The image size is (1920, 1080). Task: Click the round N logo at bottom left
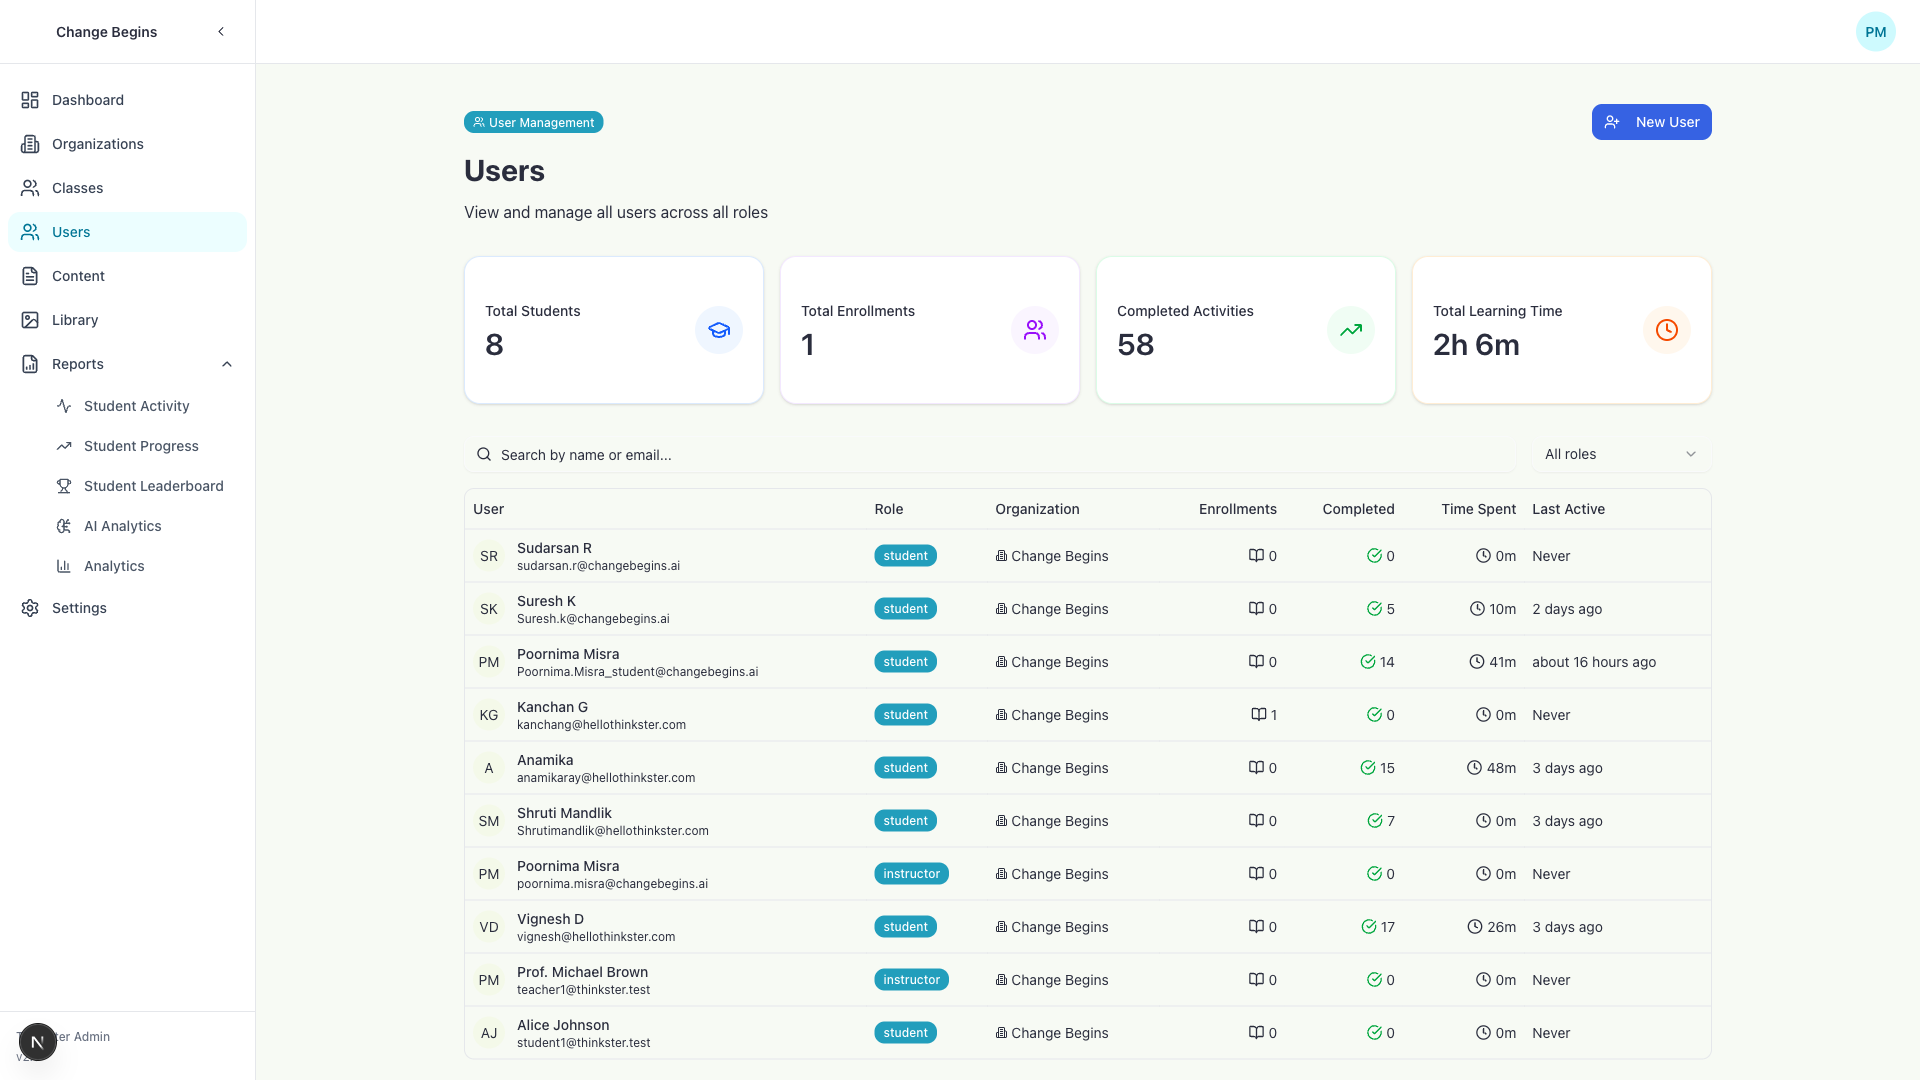pos(37,1042)
